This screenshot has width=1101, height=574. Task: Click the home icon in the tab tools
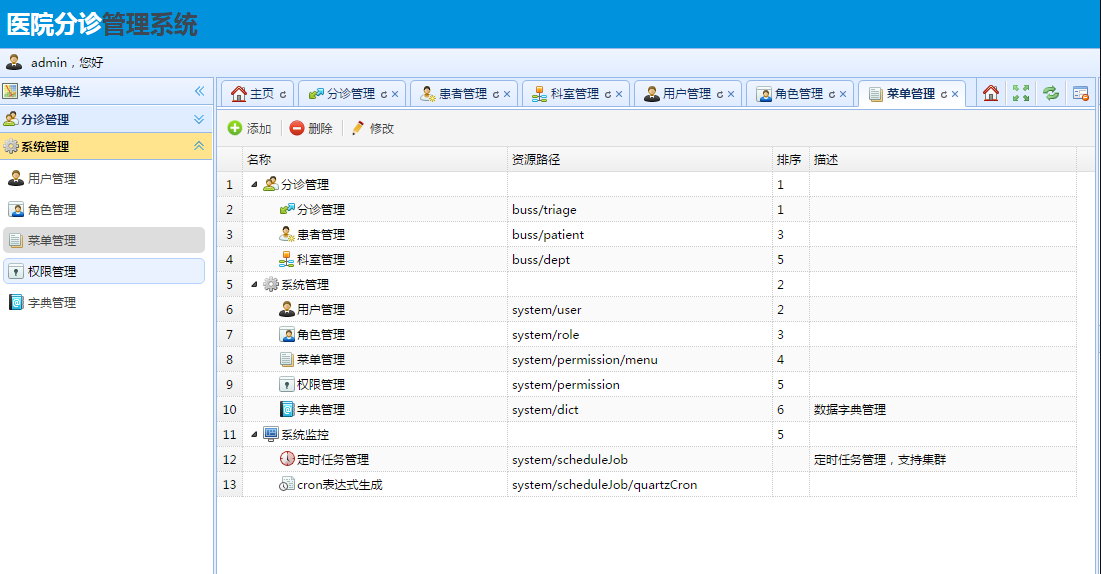[991, 93]
